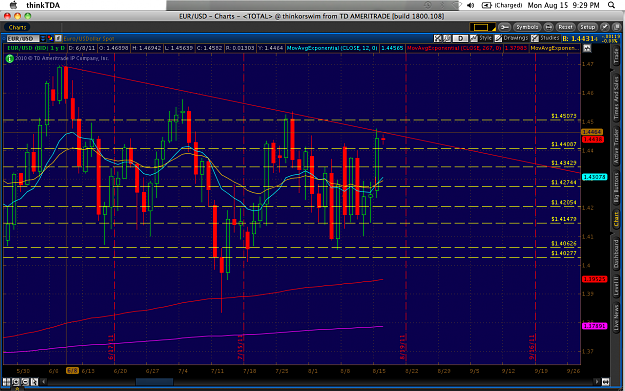Open the Level II sidebar tab

point(617,286)
